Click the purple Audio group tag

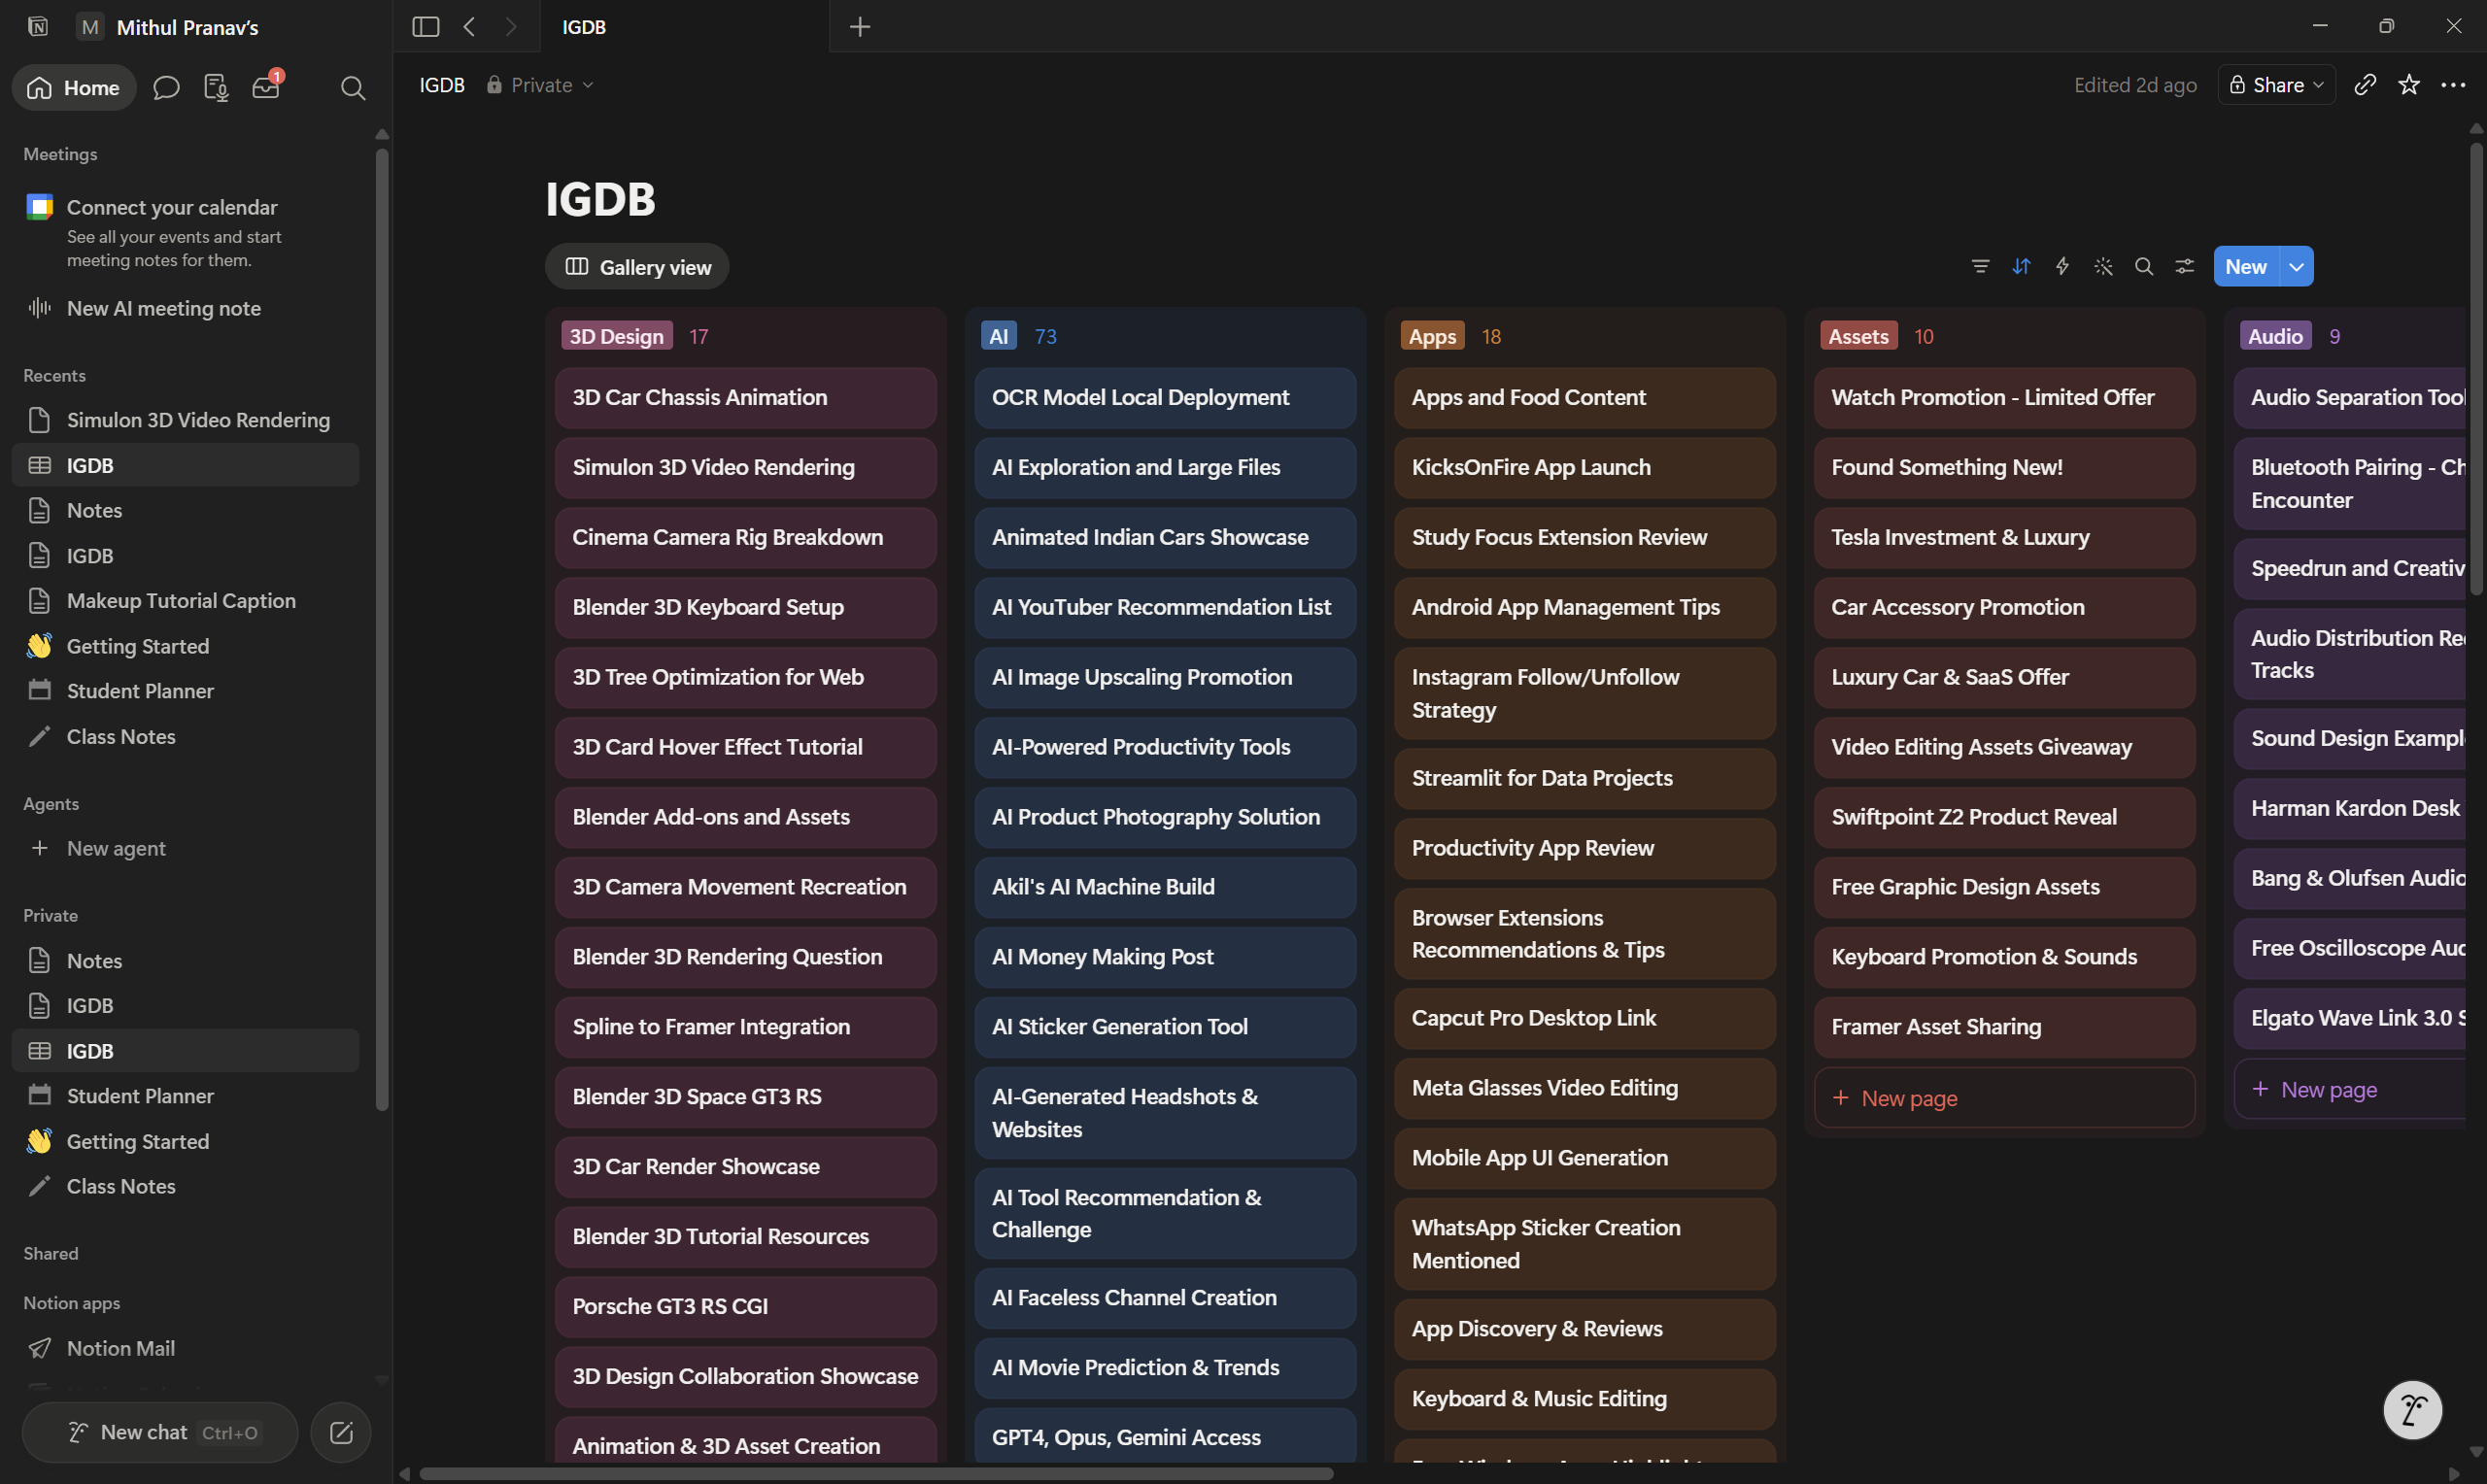(2275, 336)
